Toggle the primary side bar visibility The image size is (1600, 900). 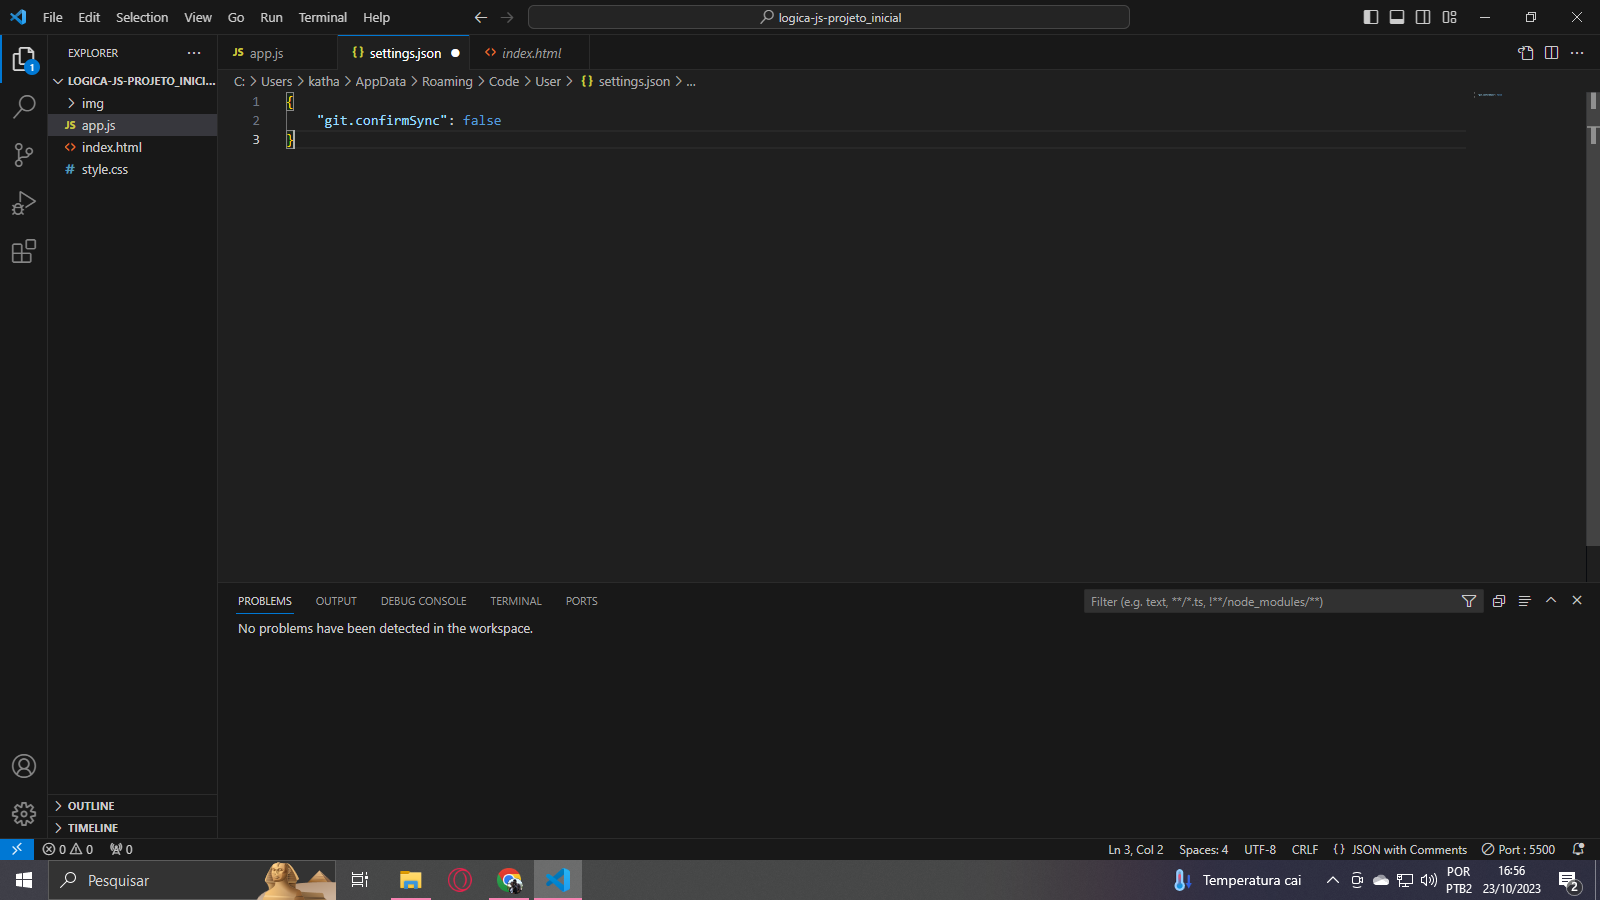(x=1371, y=17)
